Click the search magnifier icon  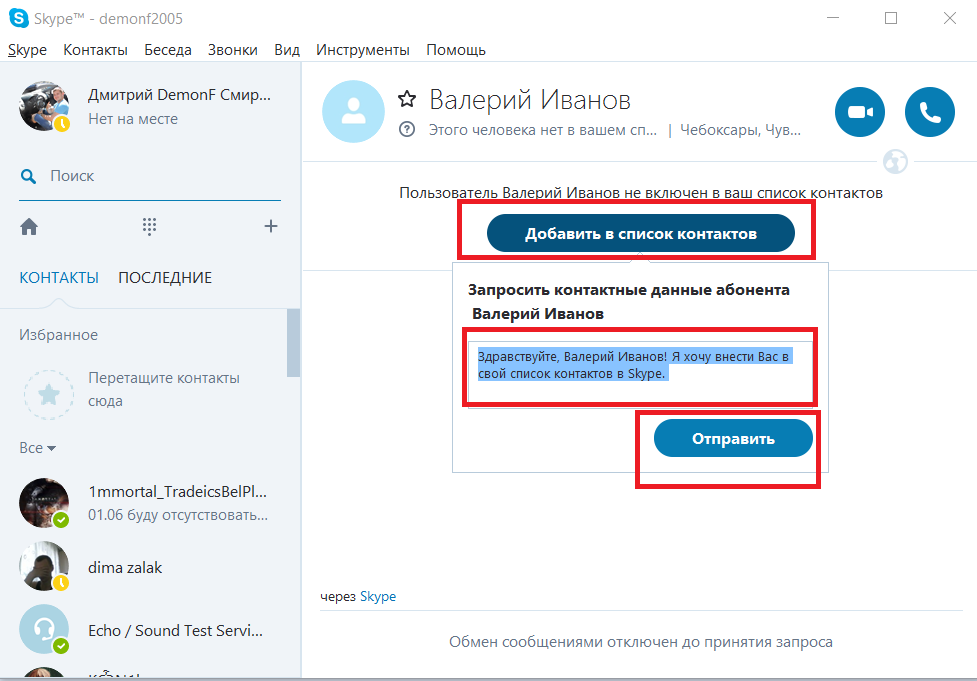pyautogui.click(x=29, y=176)
